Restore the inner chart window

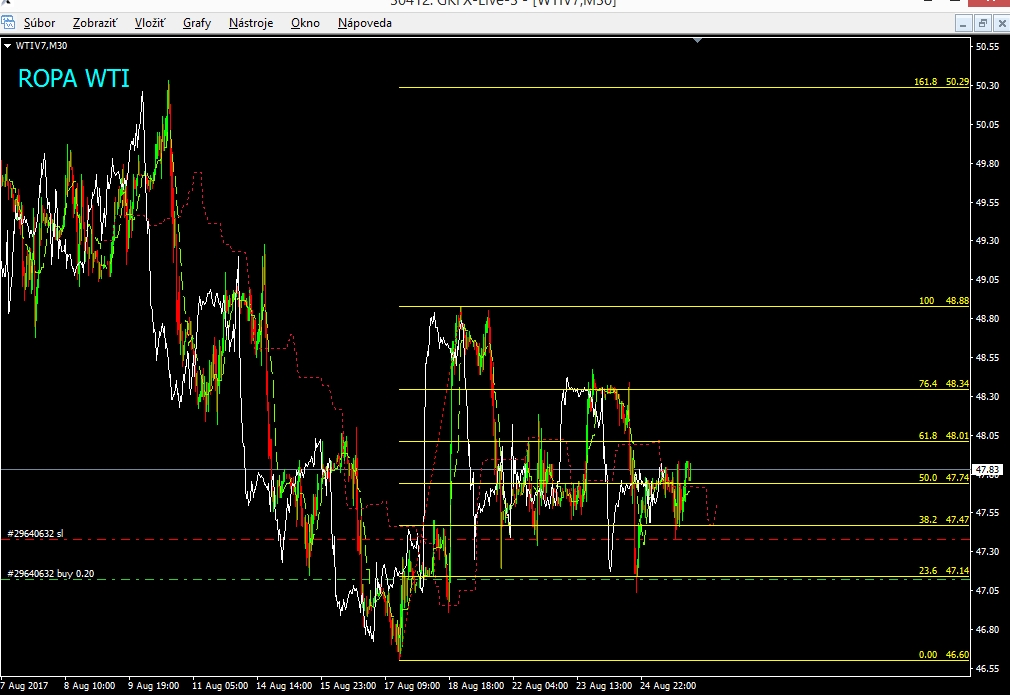coord(982,24)
